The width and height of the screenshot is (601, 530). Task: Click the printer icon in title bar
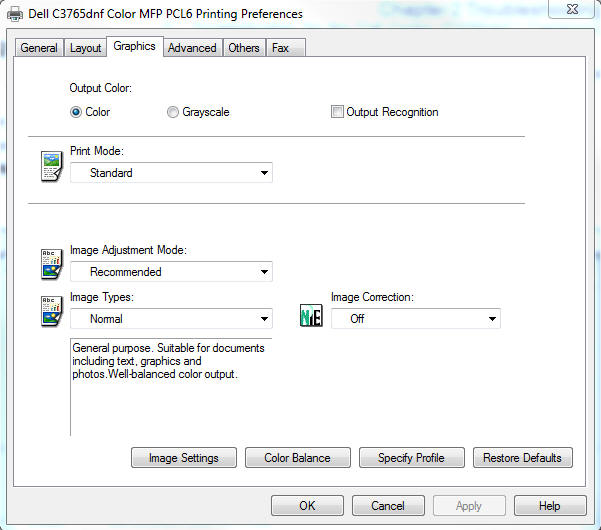point(15,14)
